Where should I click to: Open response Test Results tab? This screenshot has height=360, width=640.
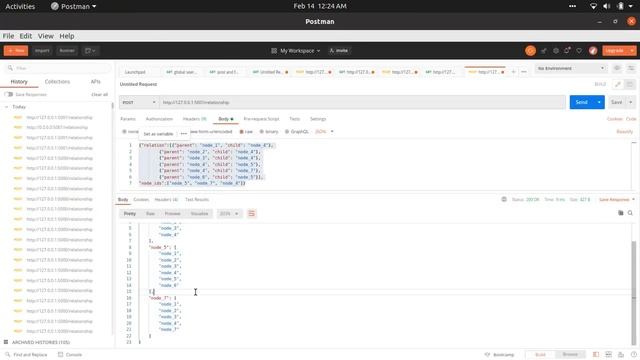pyautogui.click(x=197, y=200)
